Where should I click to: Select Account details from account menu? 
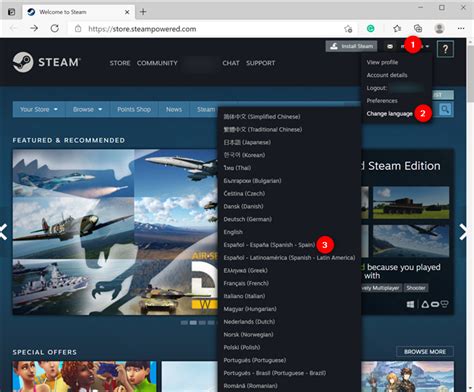pos(387,75)
